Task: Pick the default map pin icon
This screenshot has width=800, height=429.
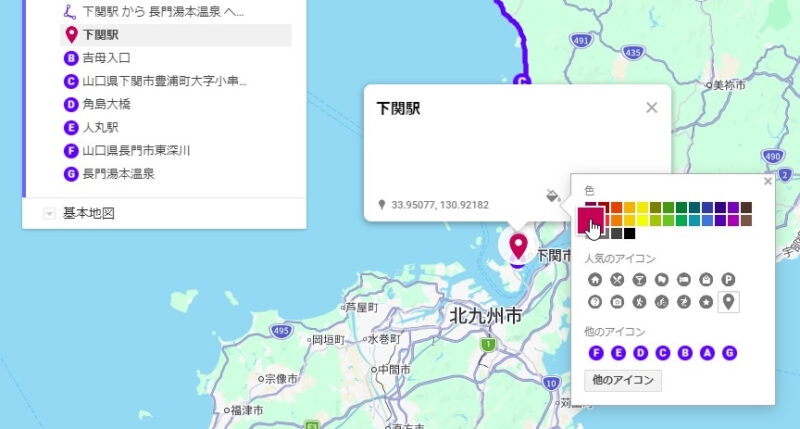Action: (x=728, y=301)
